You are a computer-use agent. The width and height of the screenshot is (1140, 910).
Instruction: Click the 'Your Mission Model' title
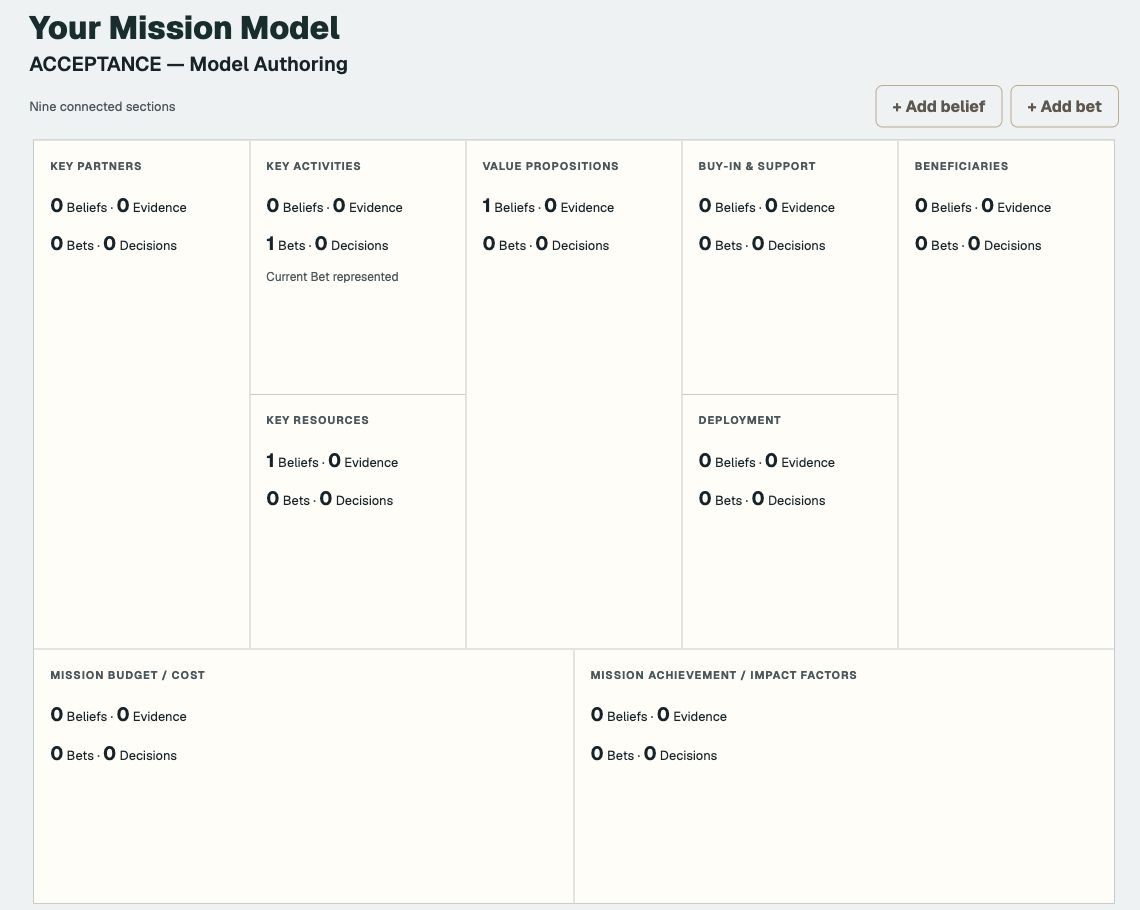[x=185, y=28]
